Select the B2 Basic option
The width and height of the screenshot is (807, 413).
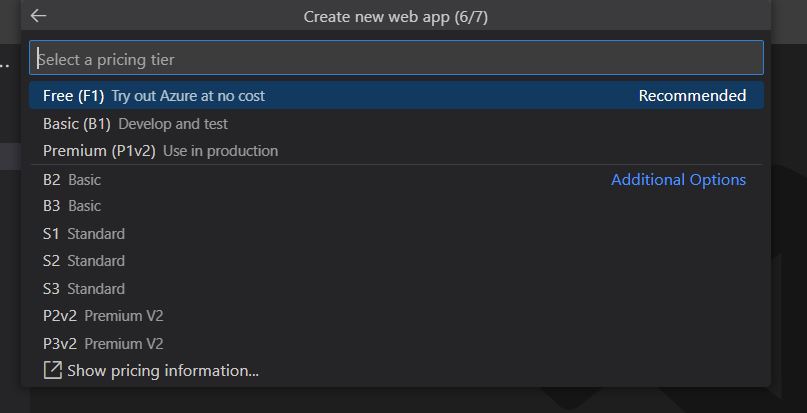click(x=72, y=180)
